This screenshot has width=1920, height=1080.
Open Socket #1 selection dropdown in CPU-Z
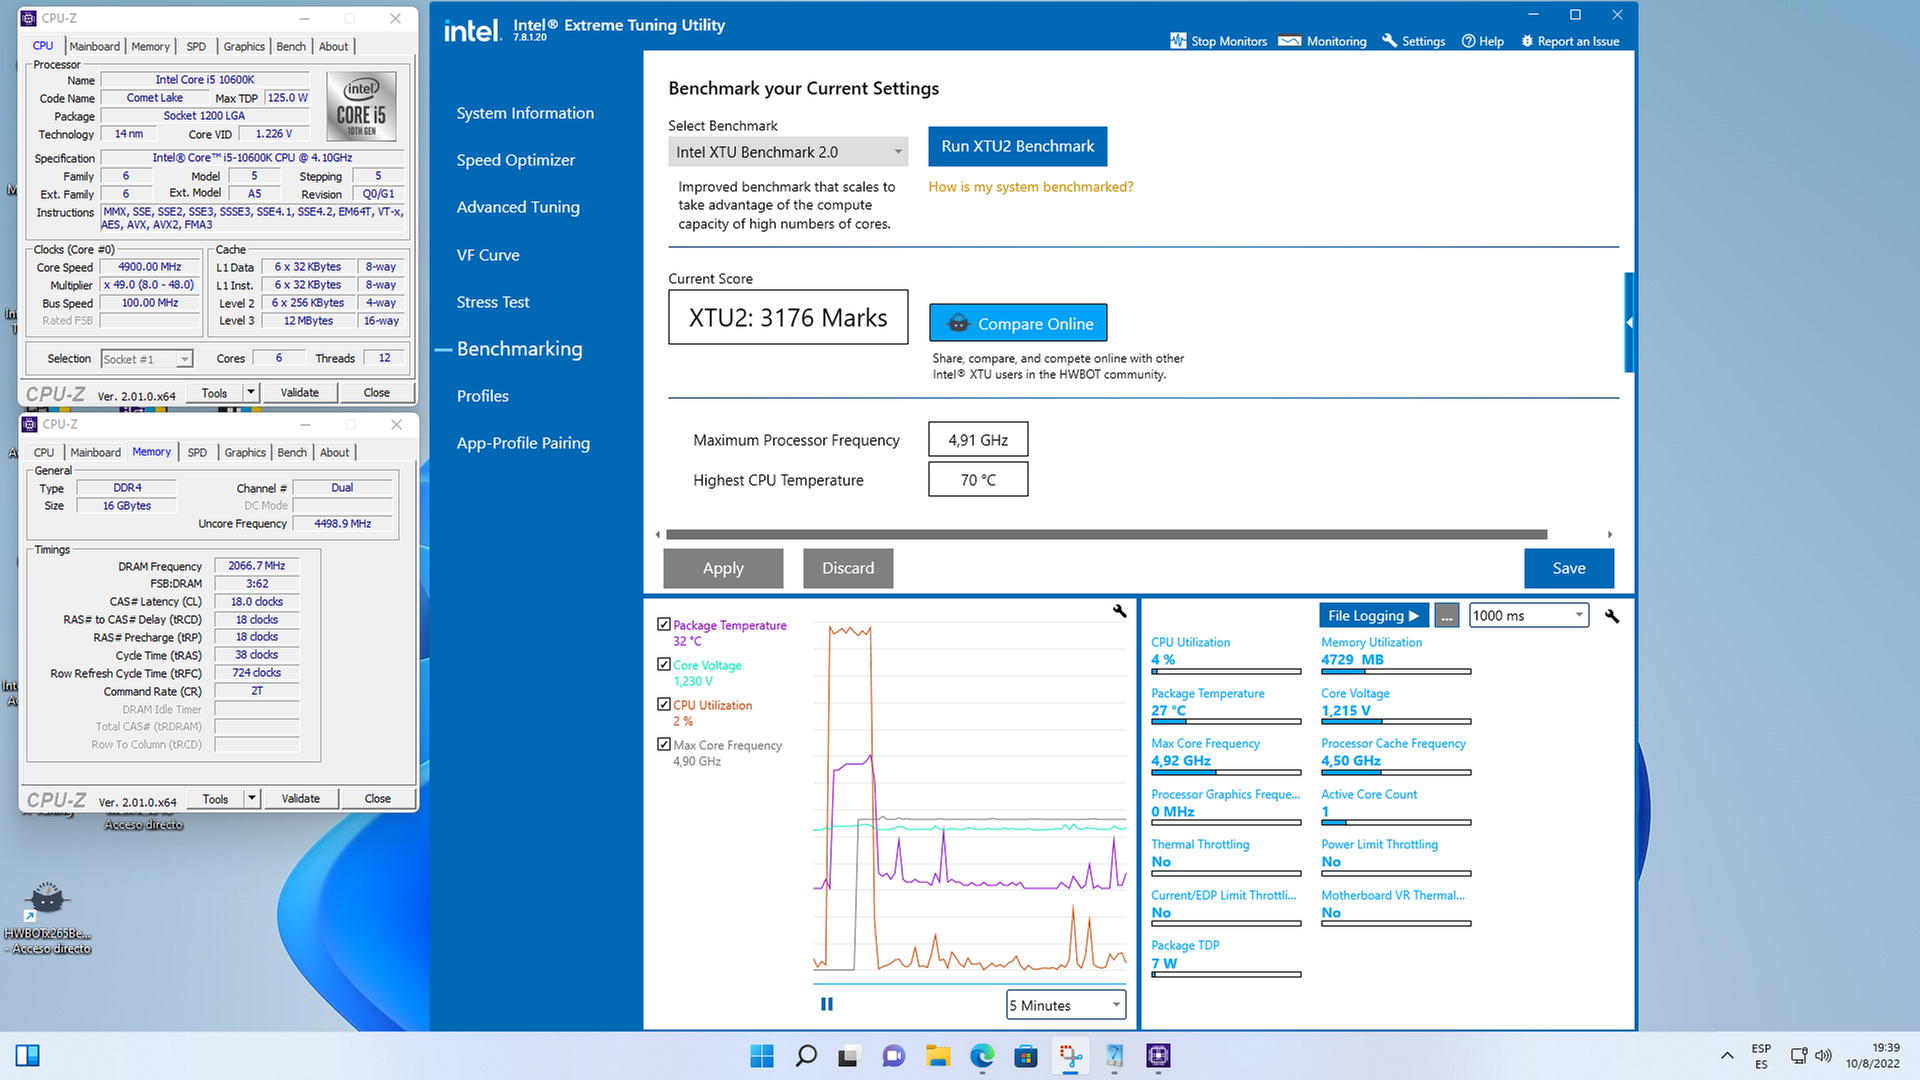(147, 359)
